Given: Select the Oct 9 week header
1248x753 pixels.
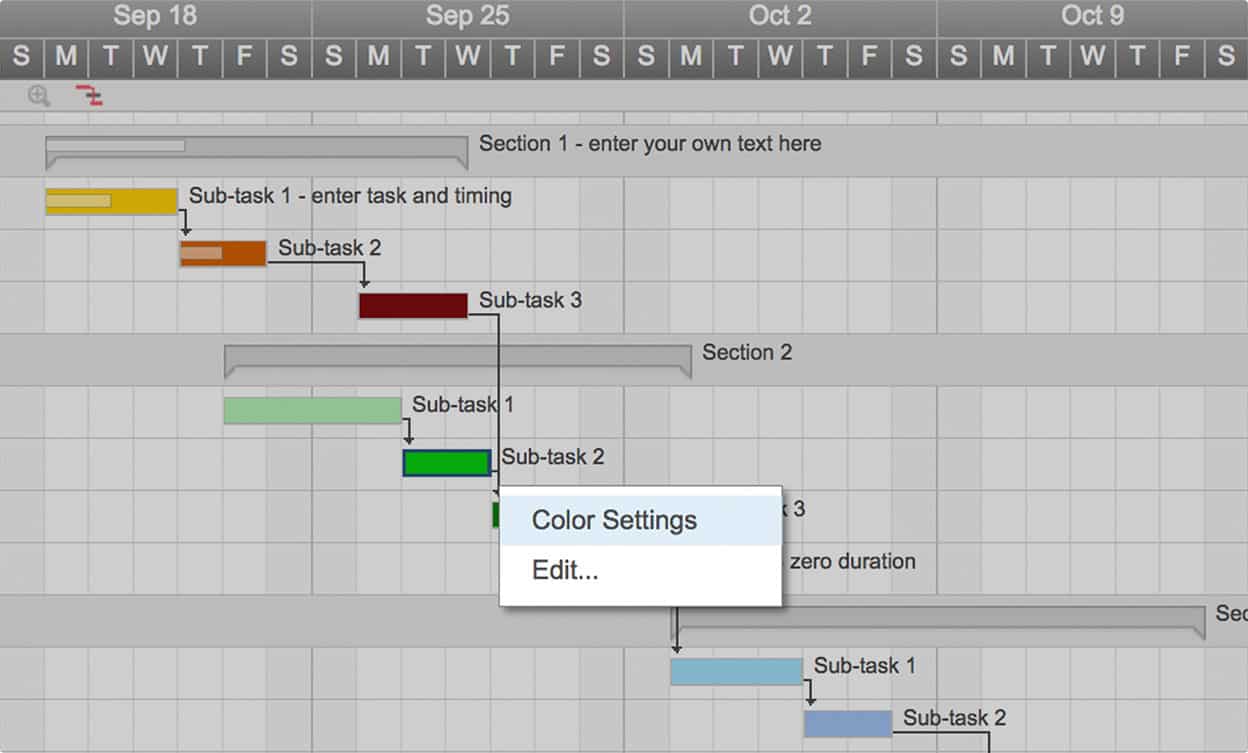Looking at the screenshot, I should pos(1092,16).
